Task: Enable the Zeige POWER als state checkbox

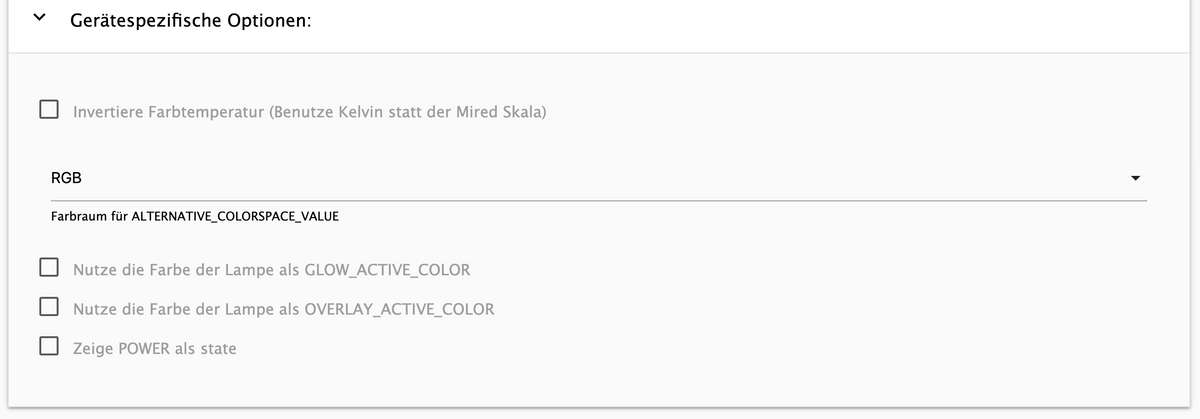Action: pyautogui.click(x=48, y=348)
